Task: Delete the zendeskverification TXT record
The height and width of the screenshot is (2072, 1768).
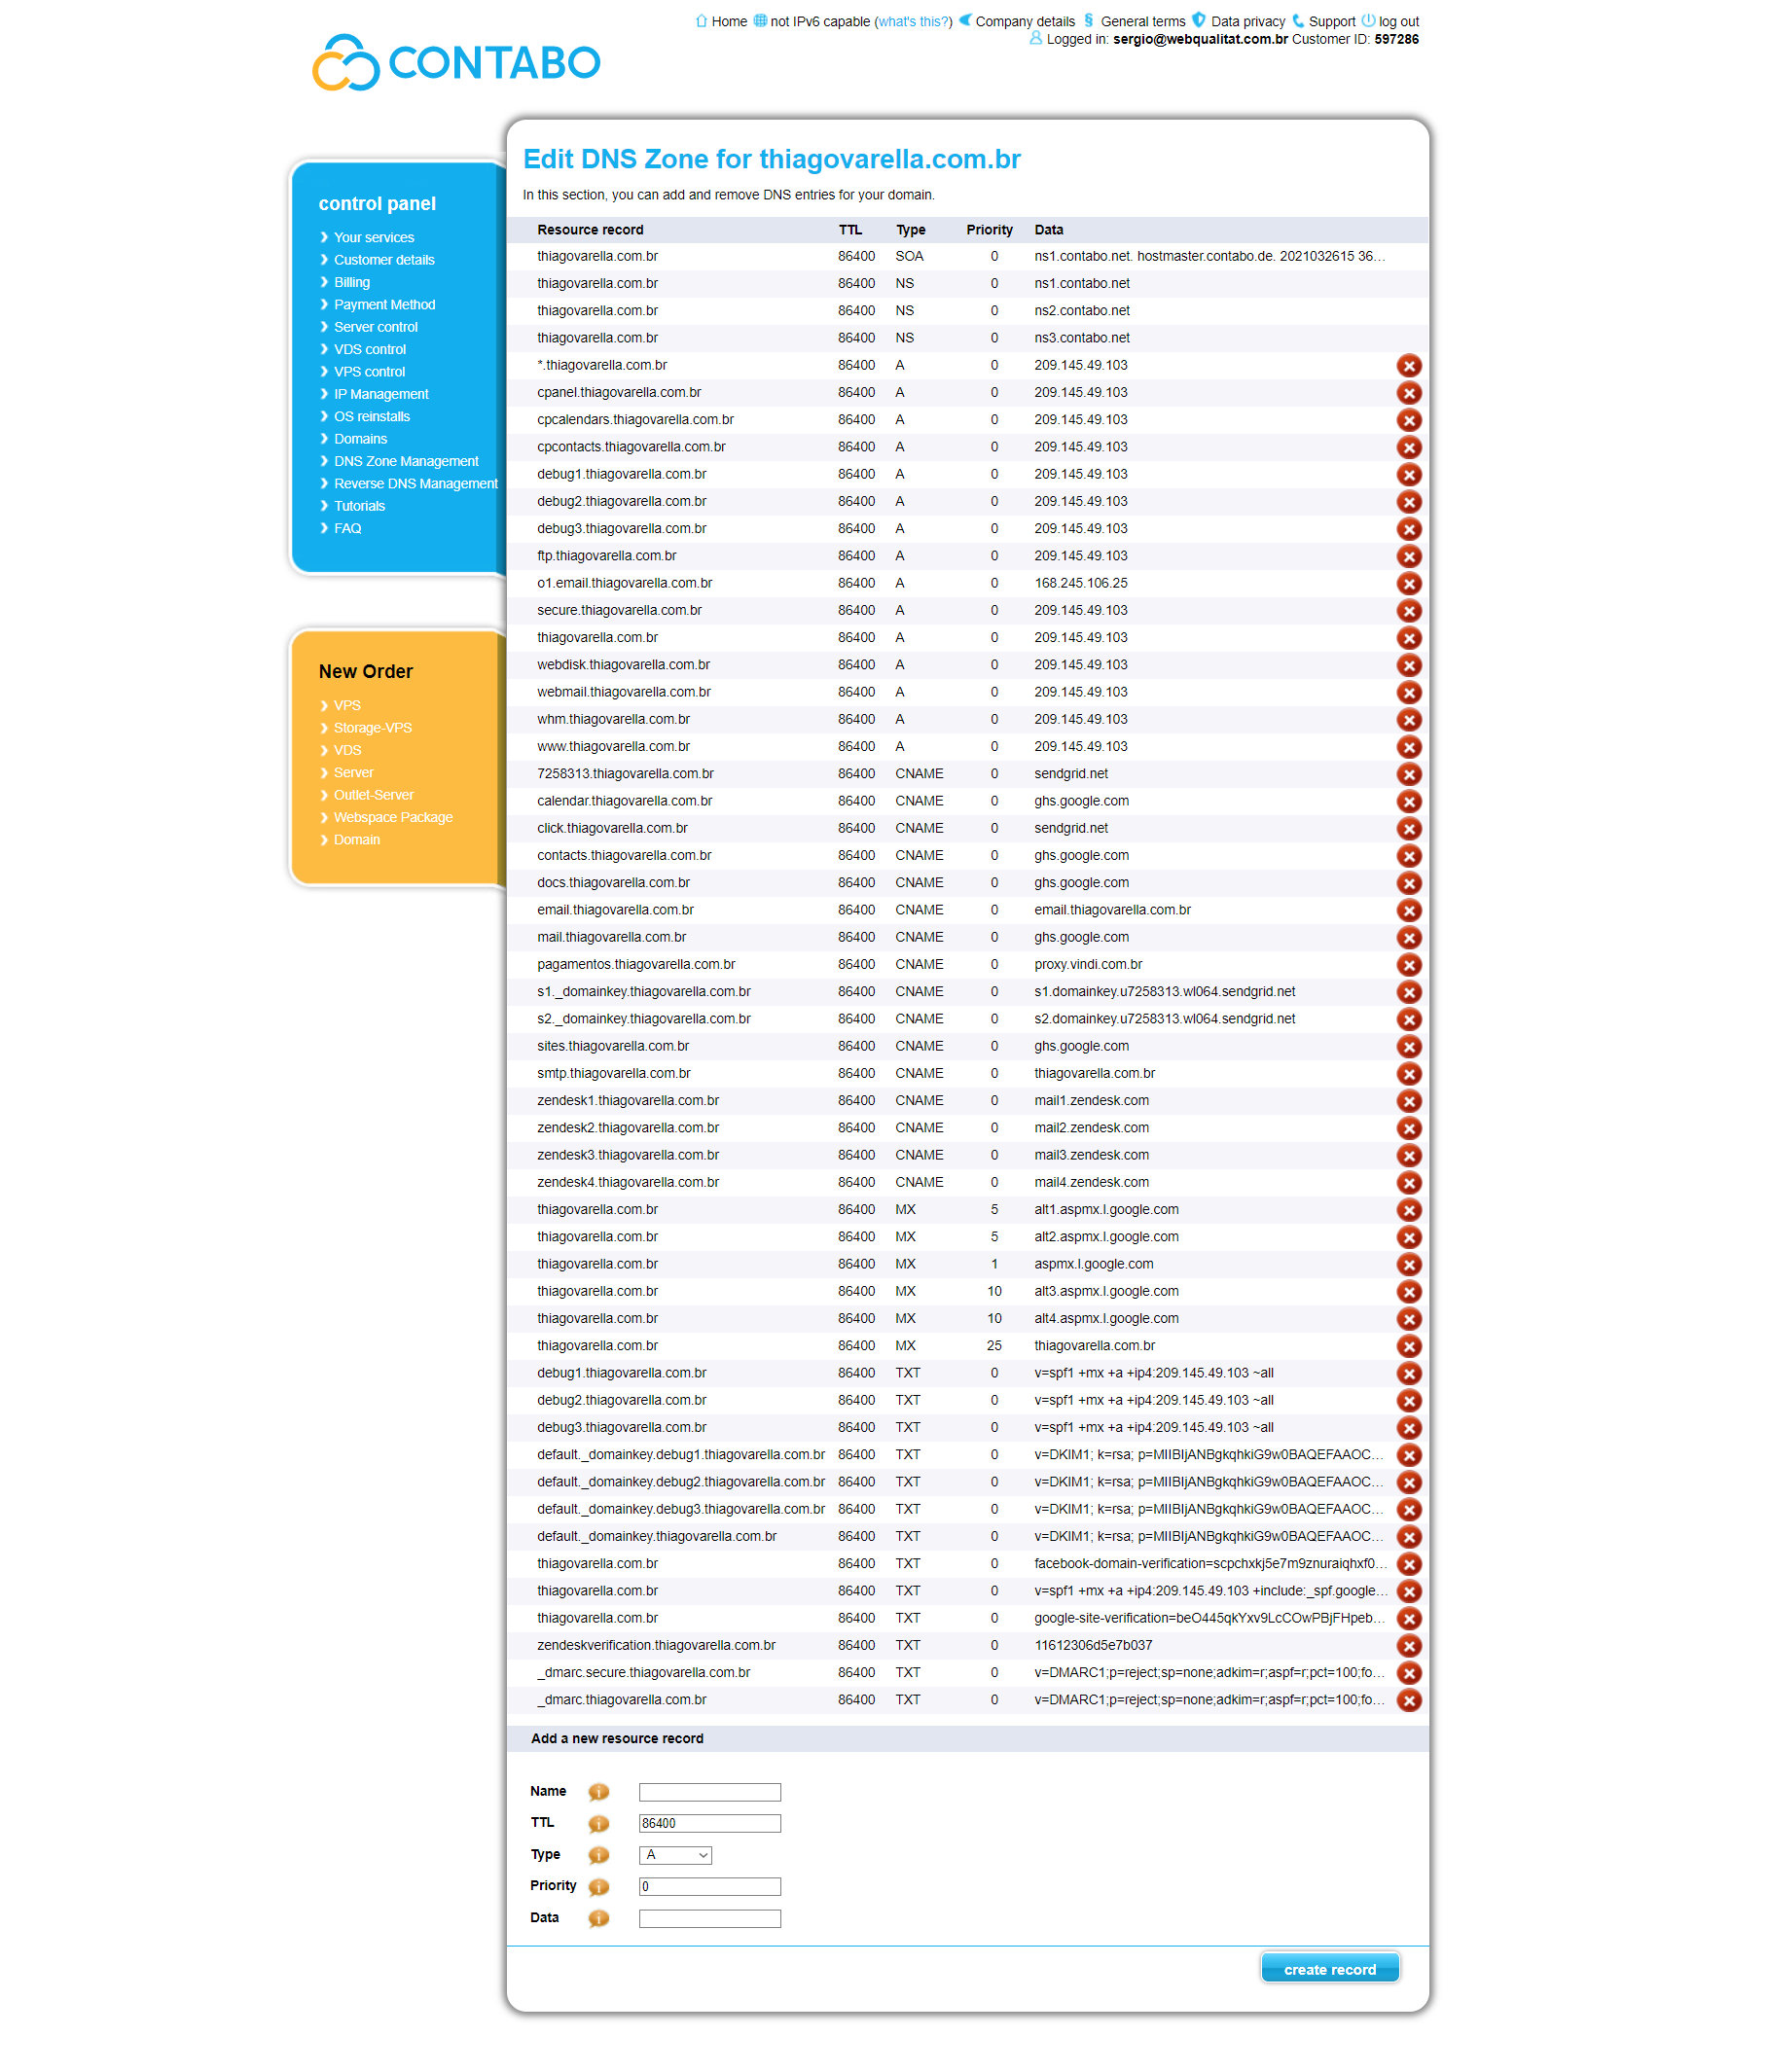Action: (1409, 1645)
